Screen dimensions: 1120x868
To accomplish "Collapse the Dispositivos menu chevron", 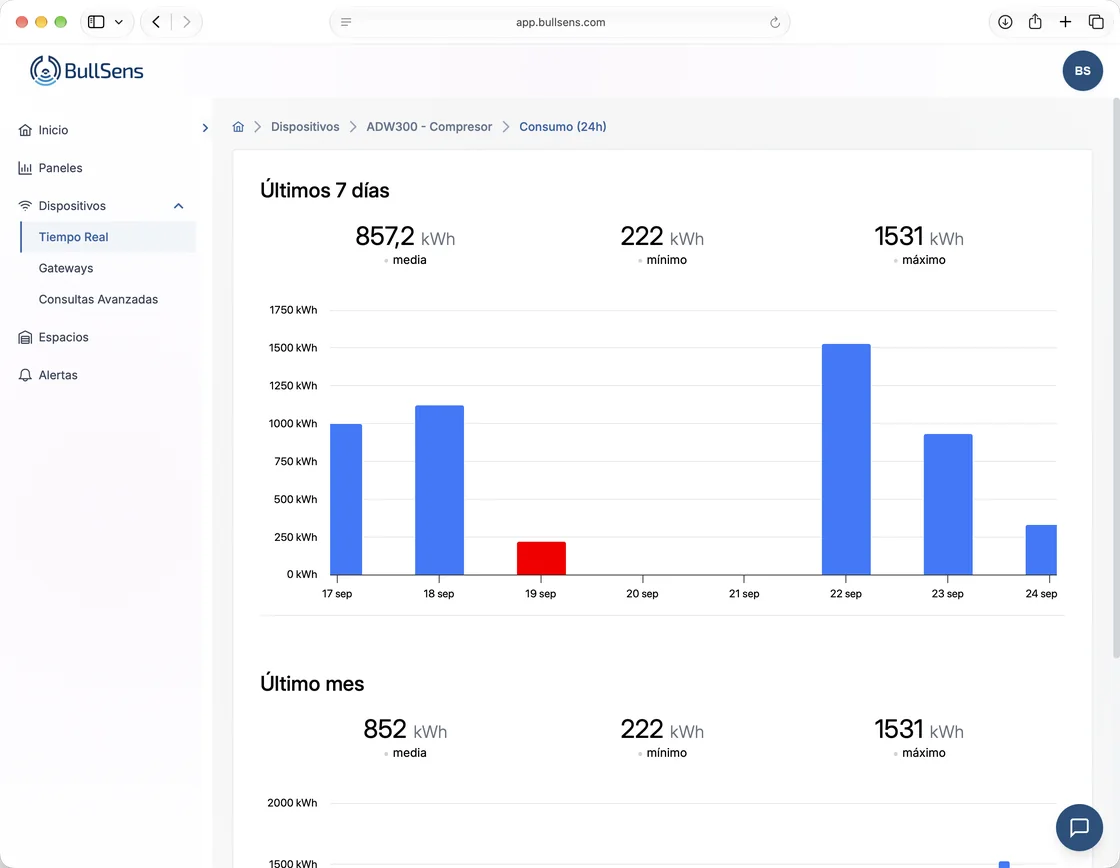I will pyautogui.click(x=179, y=206).
